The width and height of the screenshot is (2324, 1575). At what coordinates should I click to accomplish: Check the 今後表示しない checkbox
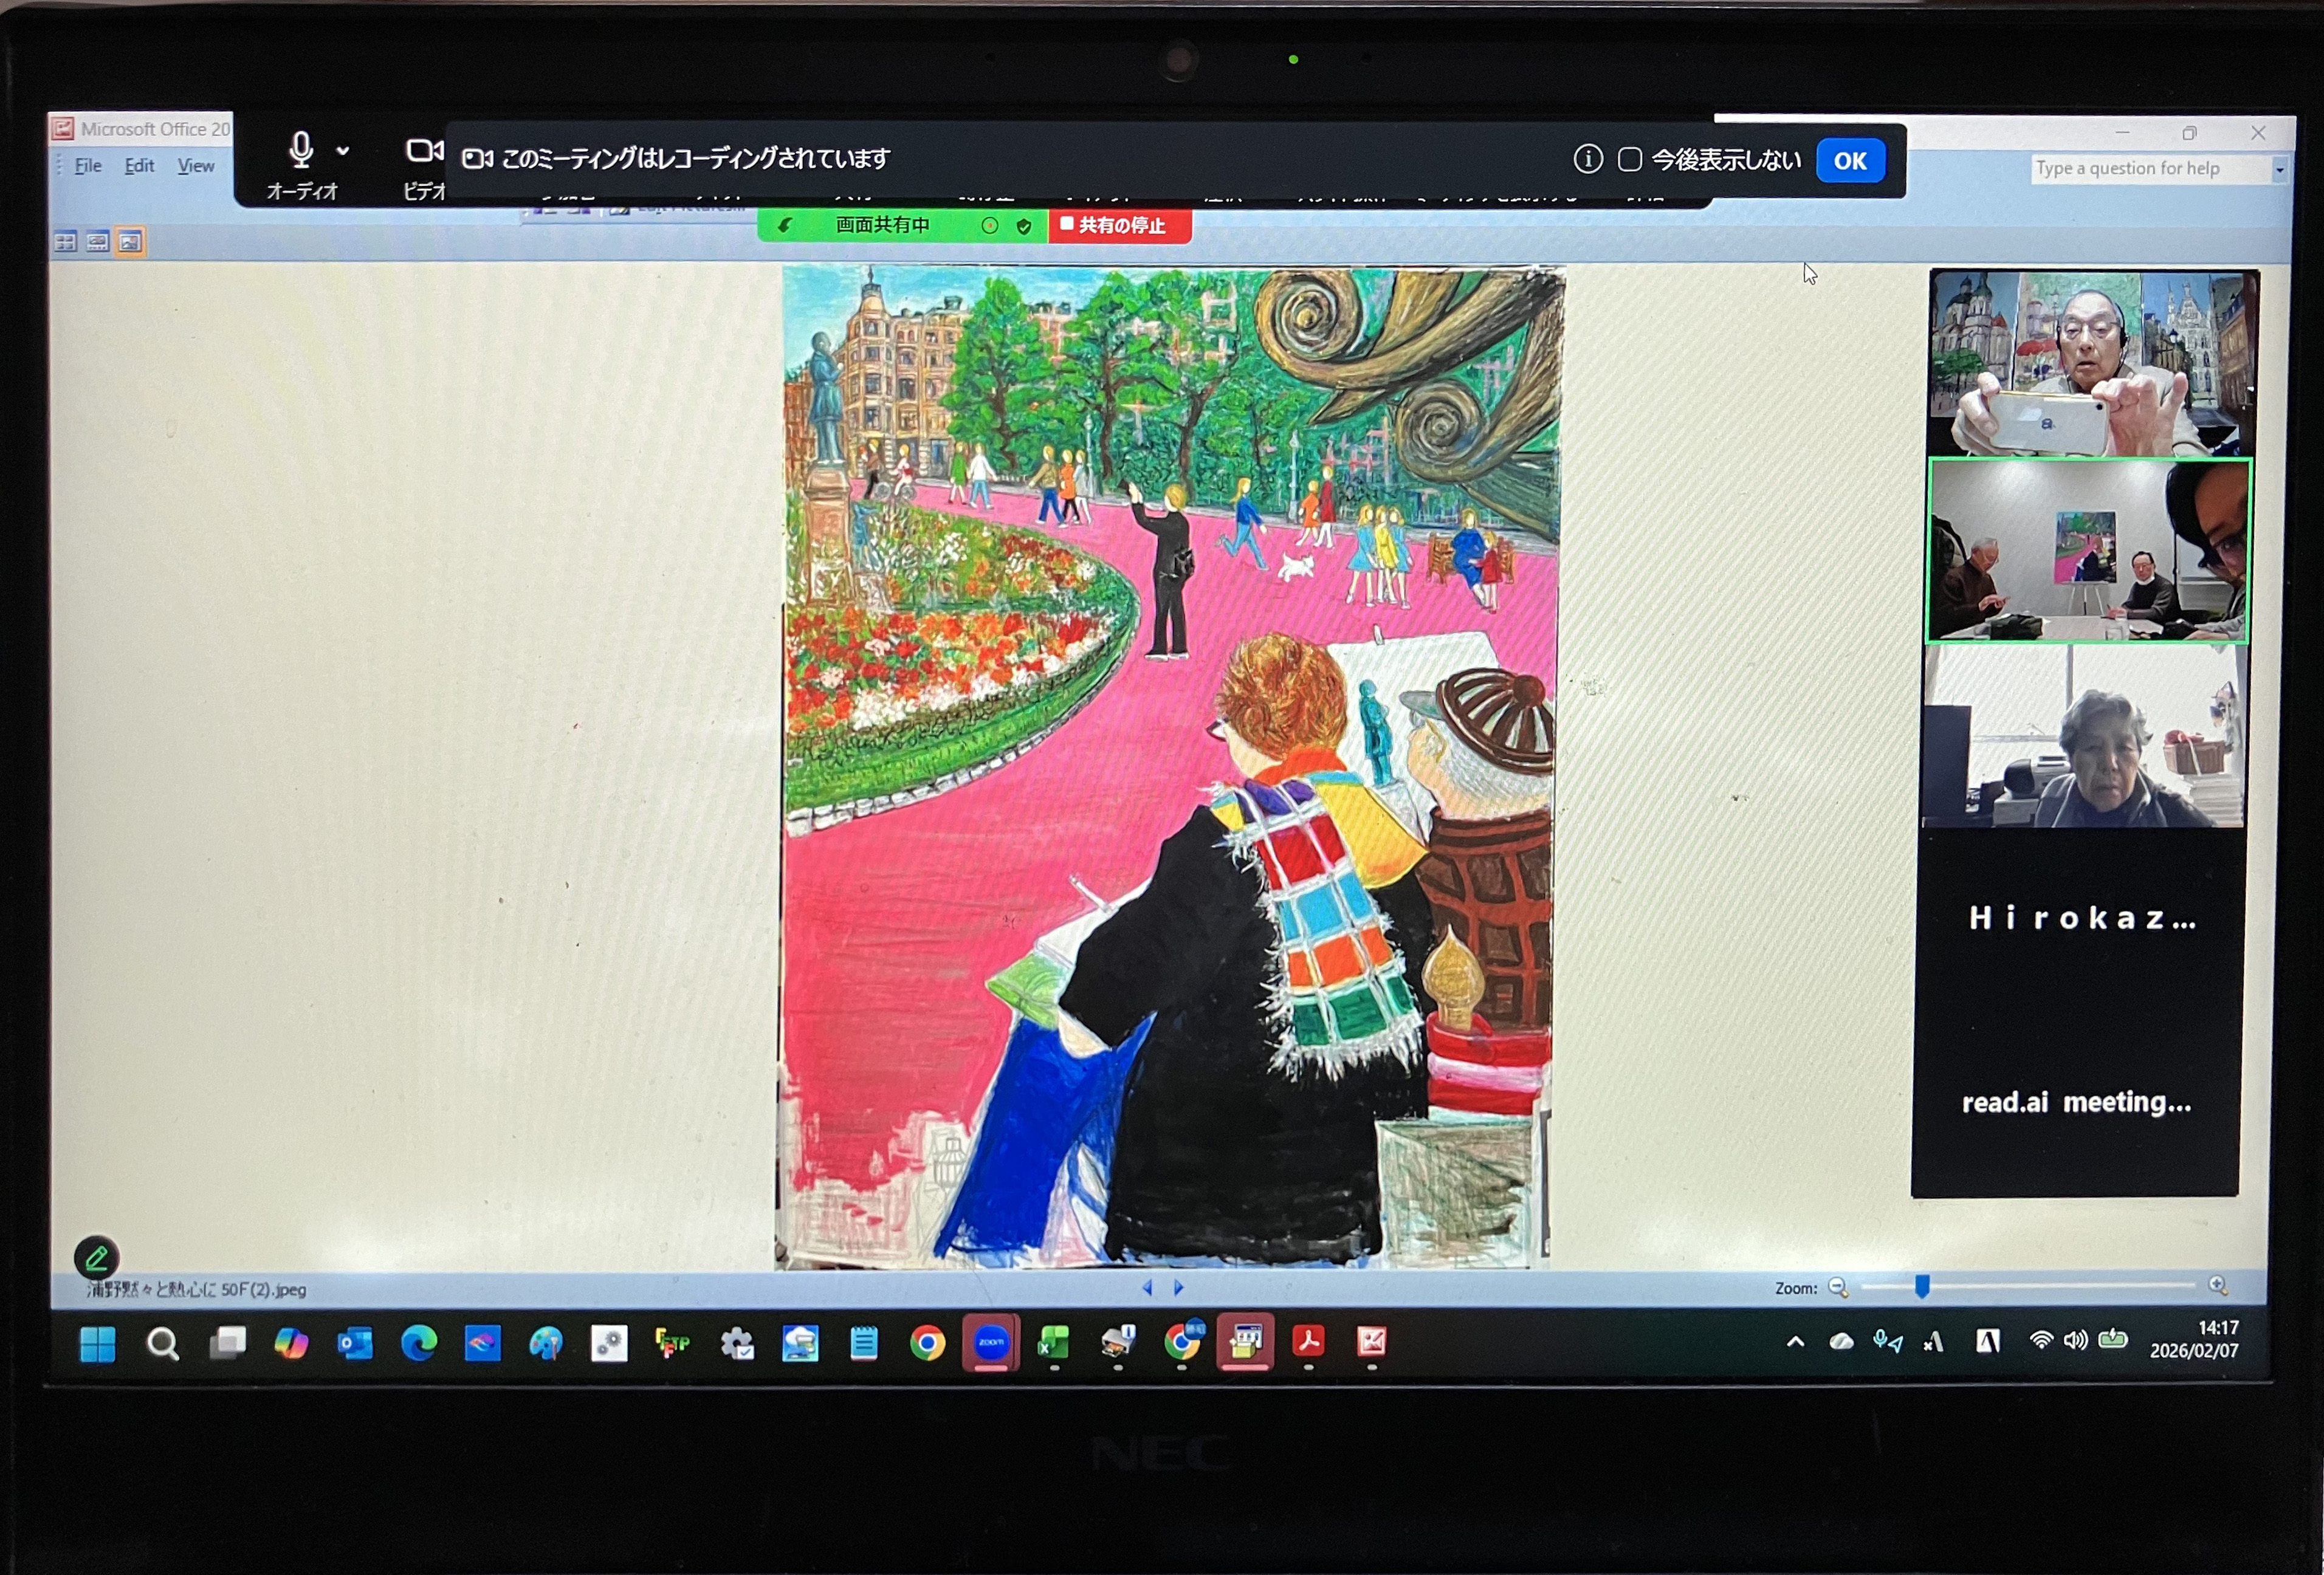point(1629,159)
